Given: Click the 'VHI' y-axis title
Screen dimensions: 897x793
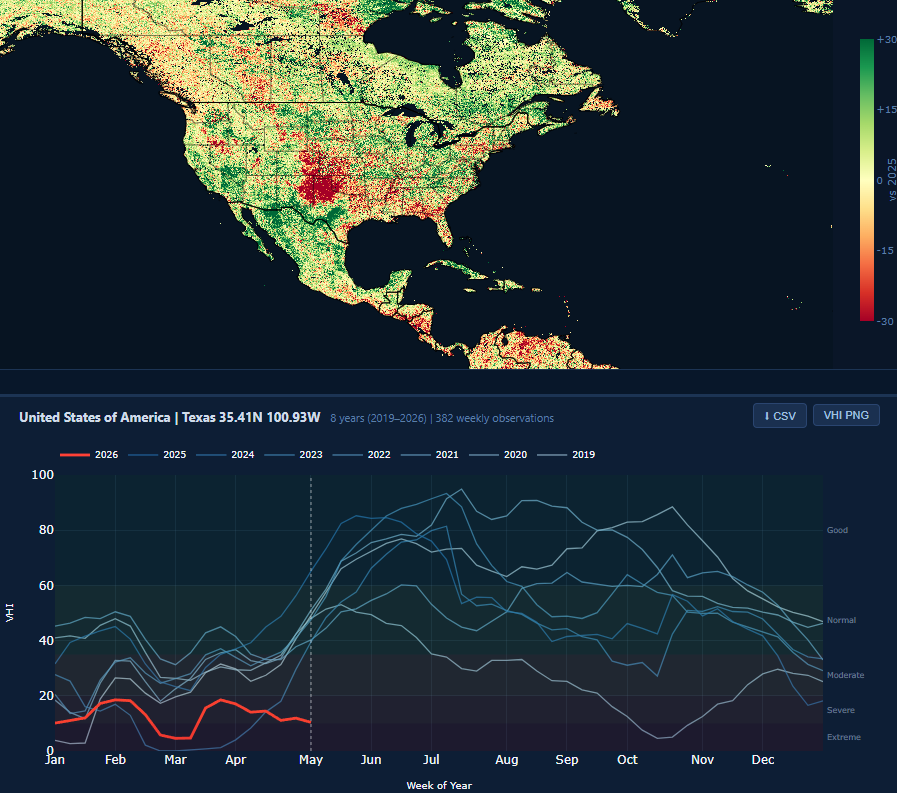Looking at the screenshot, I should click(10, 613).
